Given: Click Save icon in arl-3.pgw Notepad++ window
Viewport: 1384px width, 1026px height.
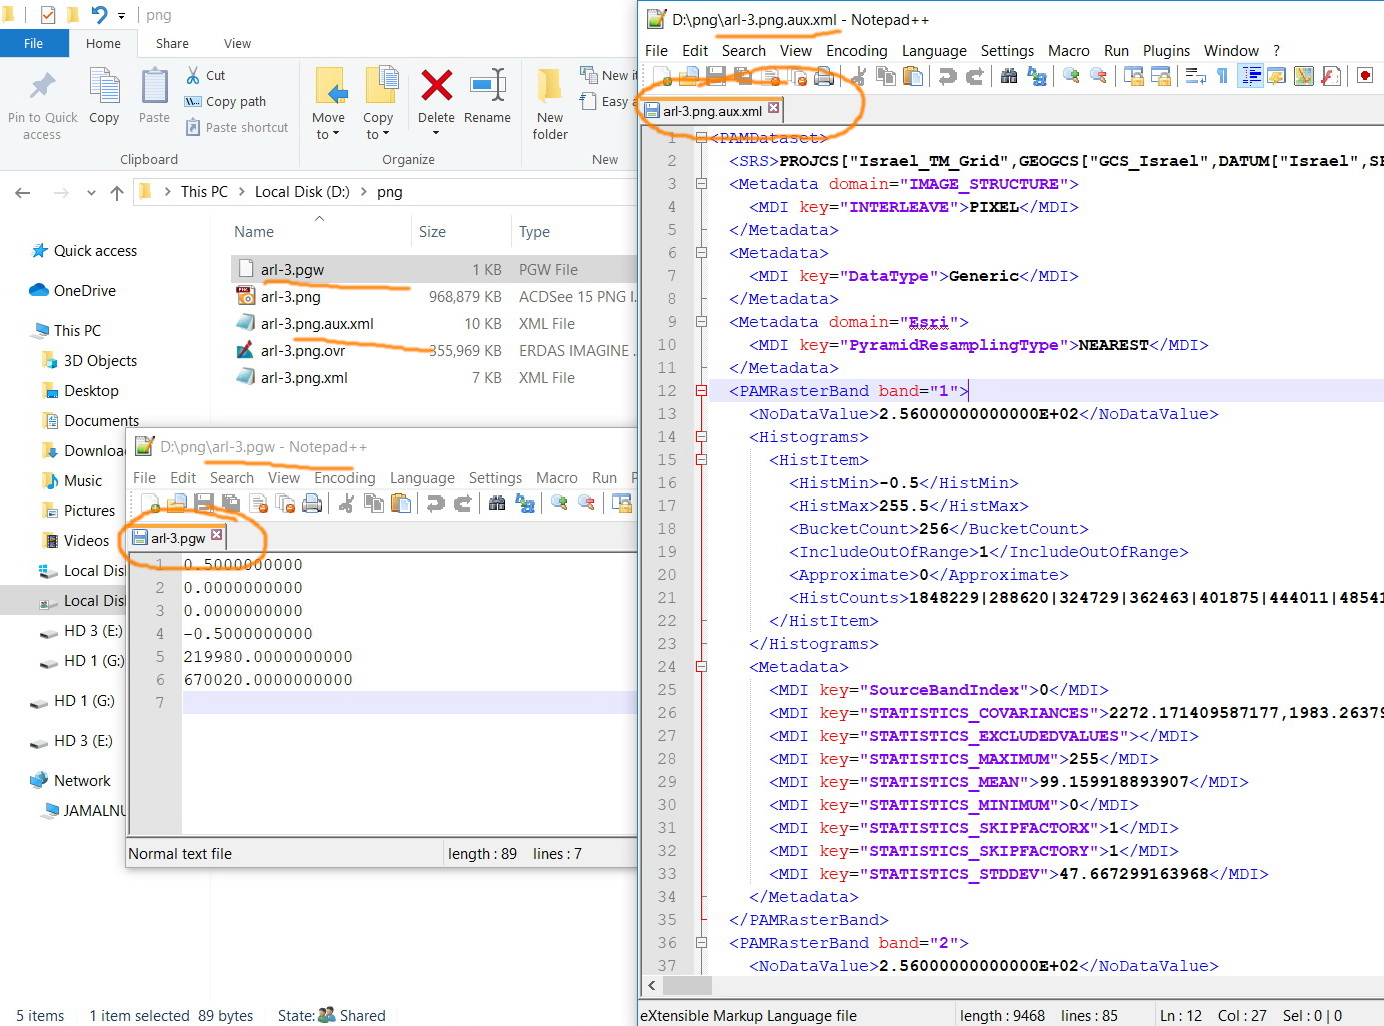Looking at the screenshot, I should pos(204,503).
